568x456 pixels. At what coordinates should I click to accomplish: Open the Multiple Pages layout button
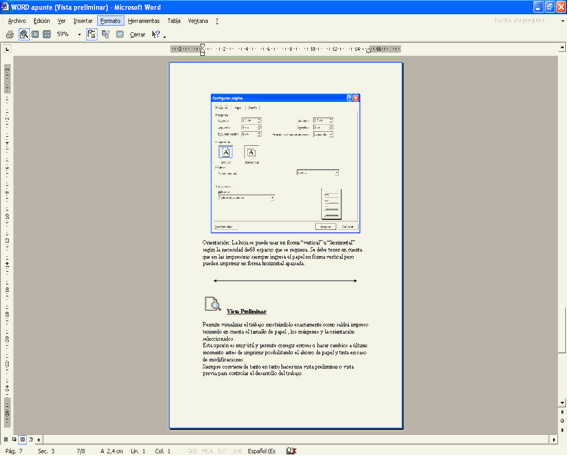47,34
